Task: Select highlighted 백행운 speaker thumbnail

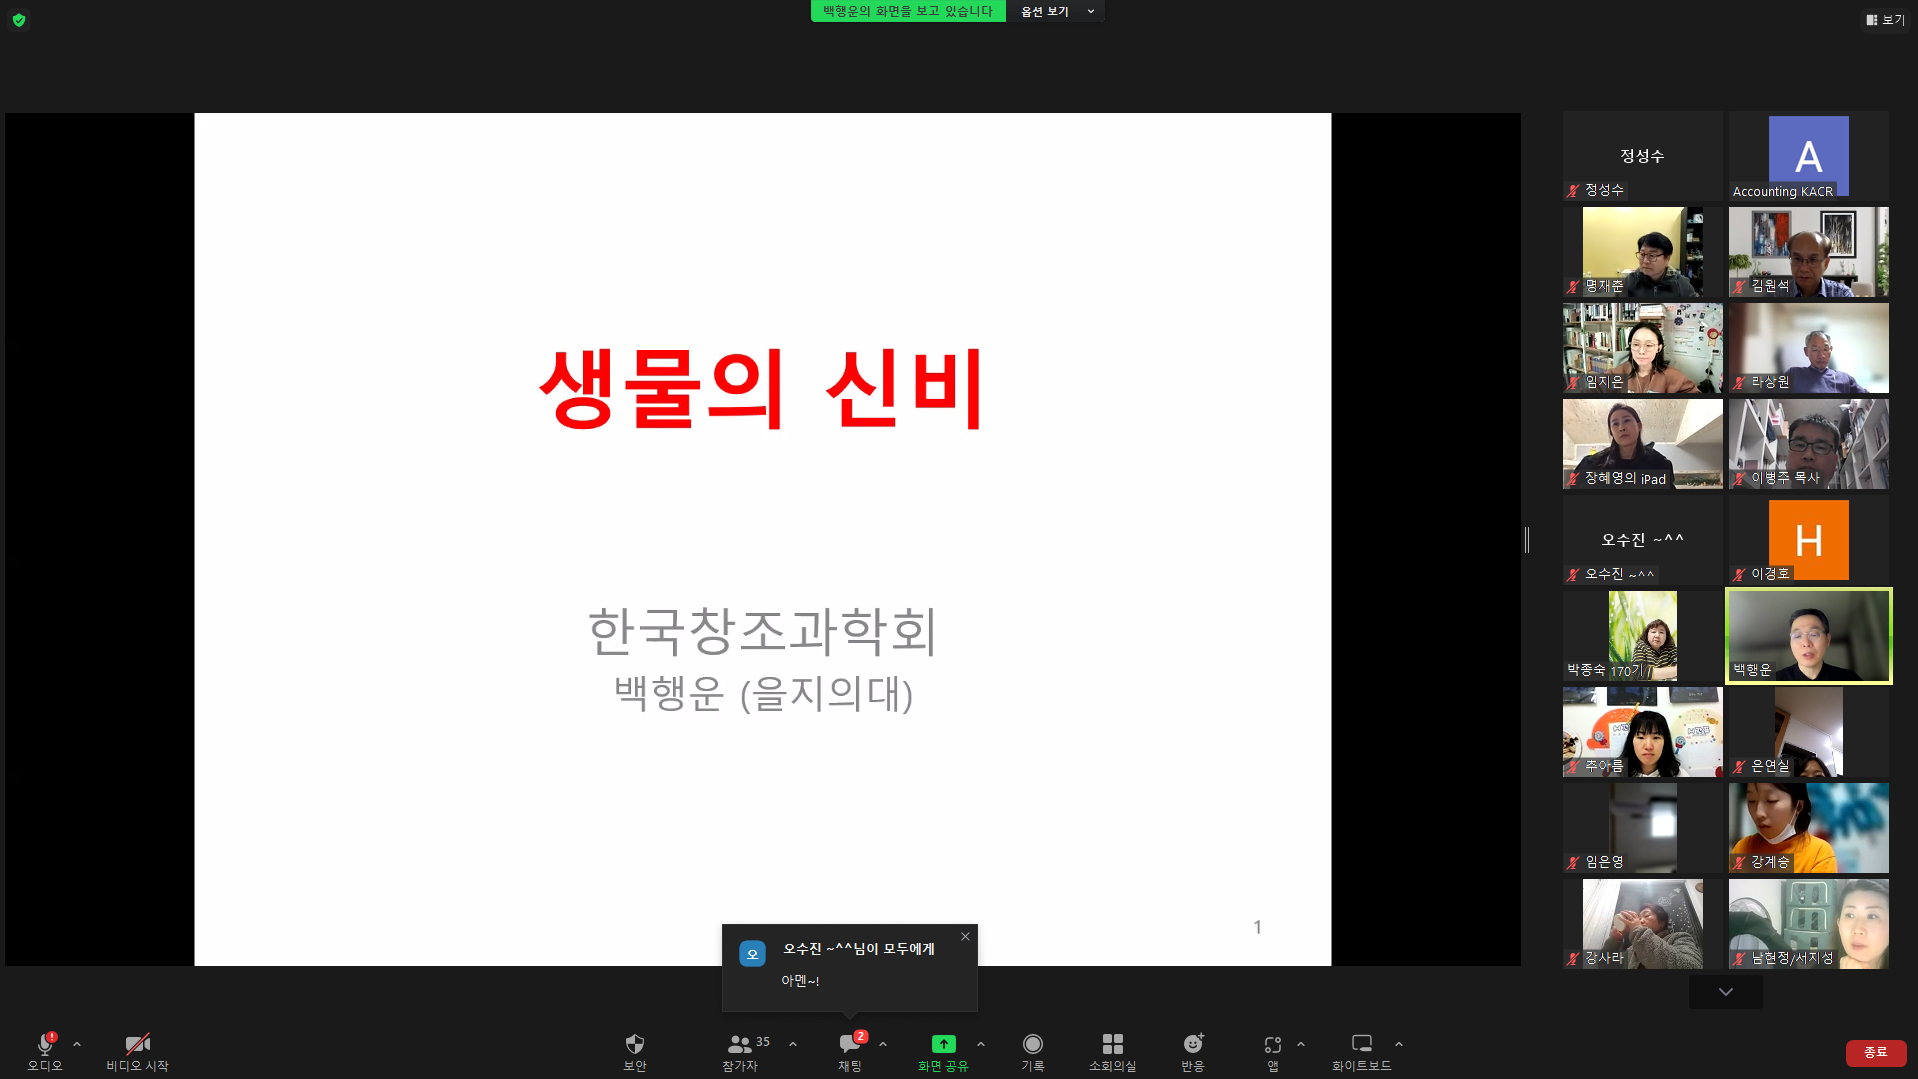Action: pyautogui.click(x=1809, y=636)
